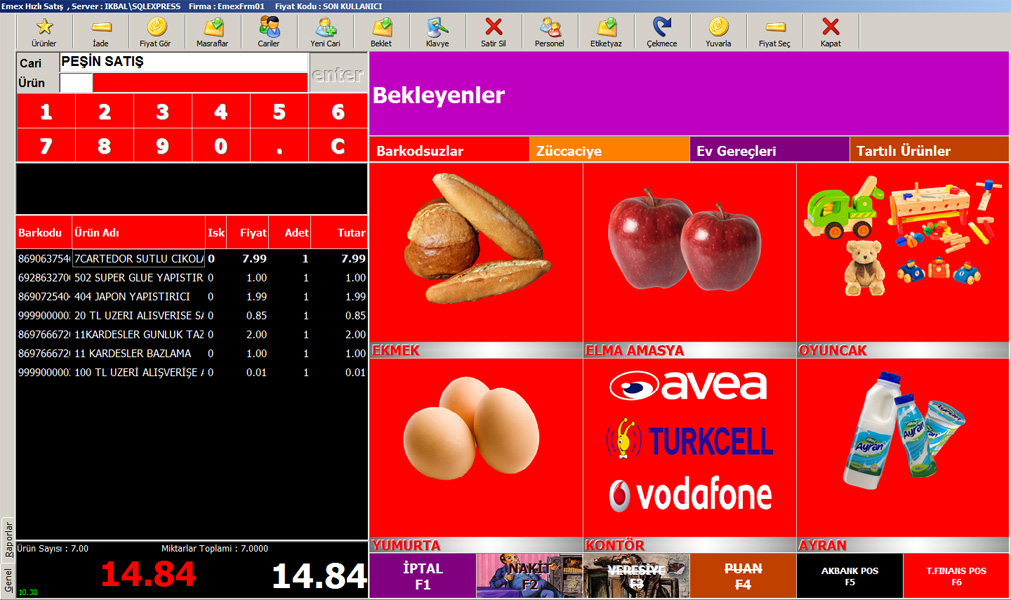
Task: Open the Raporlar side tab
Action: pos(8,539)
